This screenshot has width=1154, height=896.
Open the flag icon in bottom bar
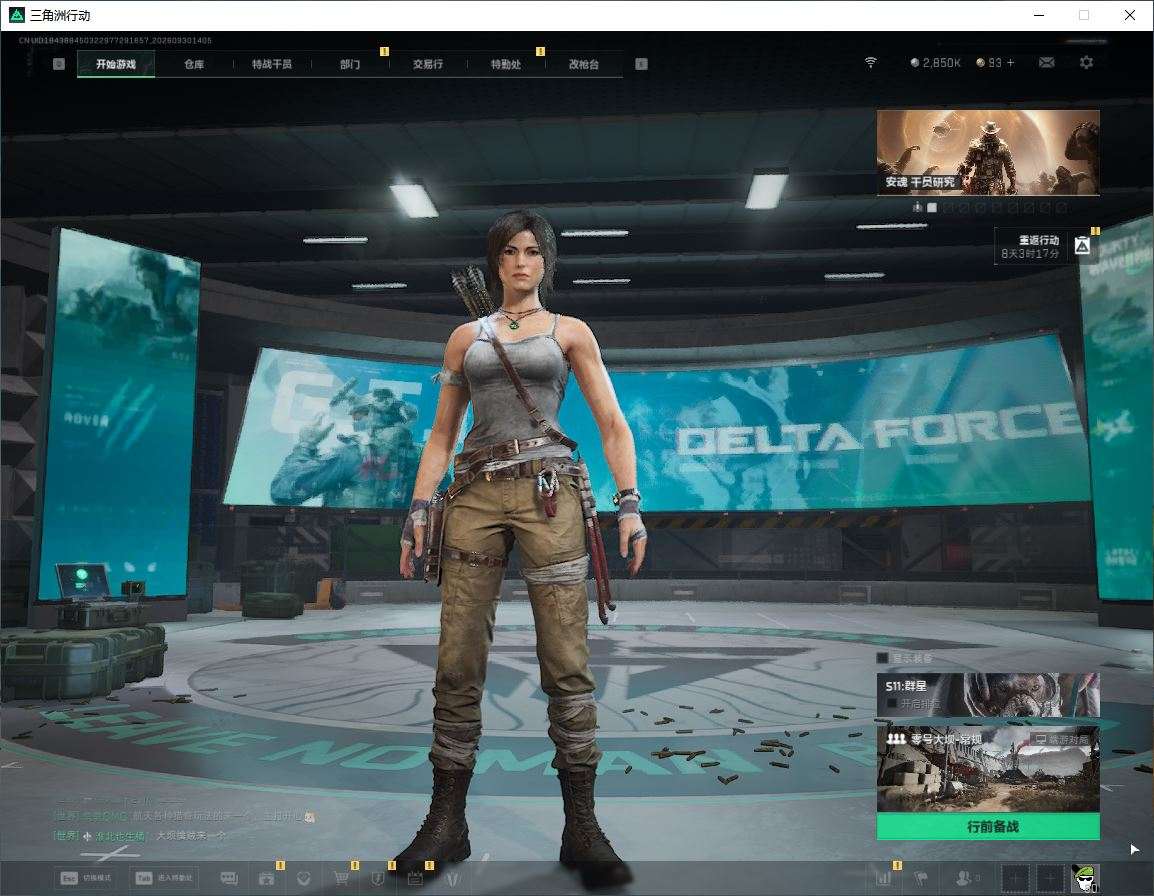(x=921, y=878)
